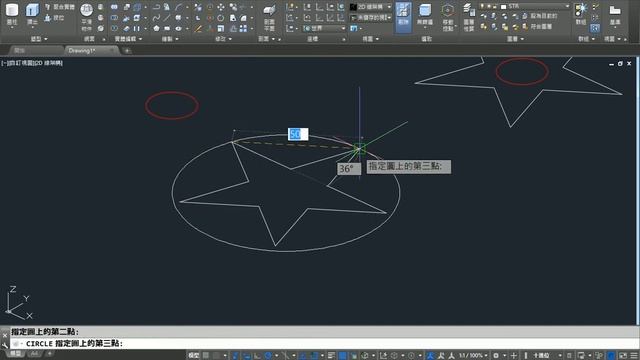The image size is (640, 360).
Task: Toggle lineweight display in status bar
Action: click(331, 356)
